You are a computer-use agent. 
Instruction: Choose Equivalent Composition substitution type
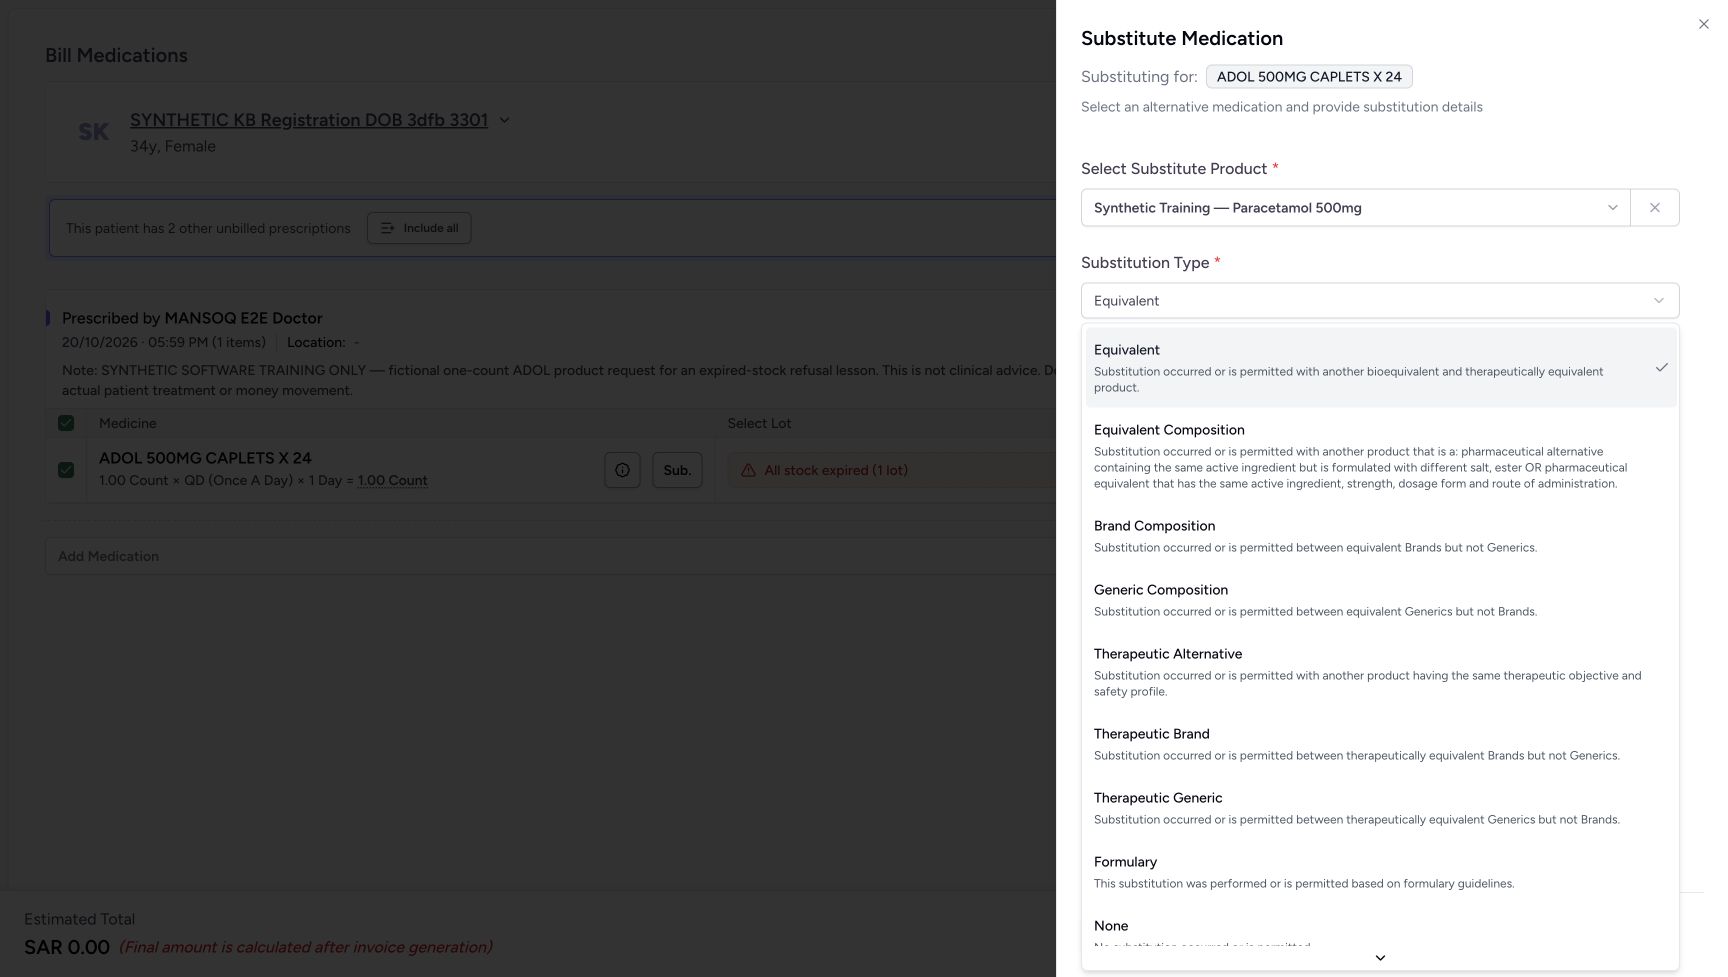[1380, 456]
